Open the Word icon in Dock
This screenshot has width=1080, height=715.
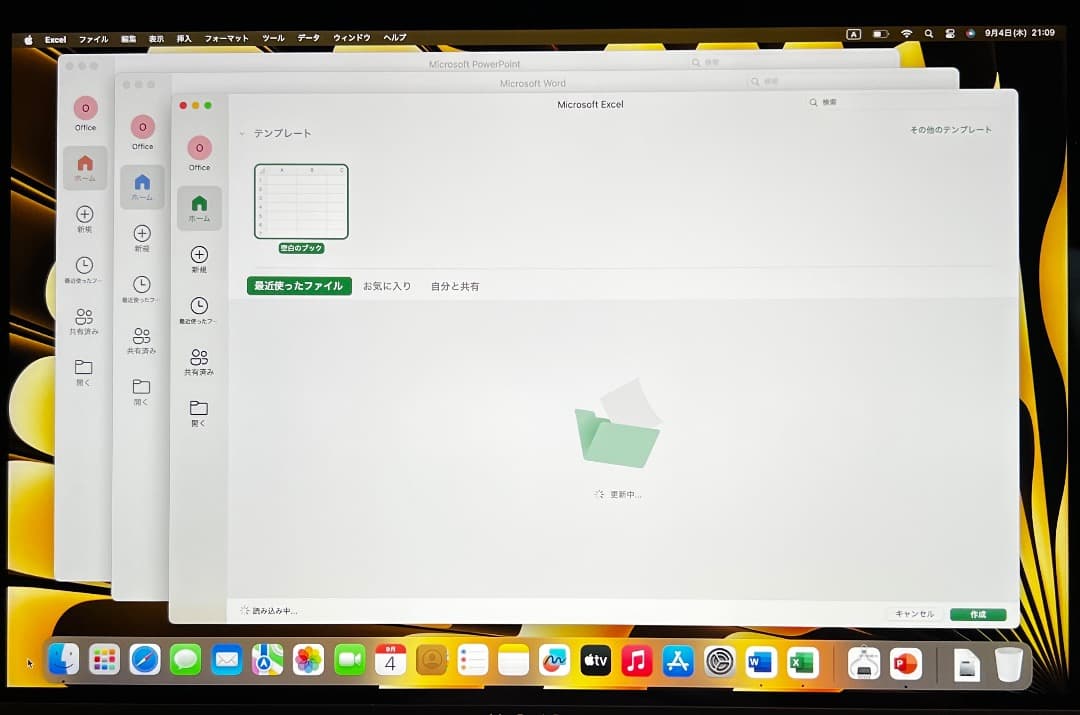point(761,662)
